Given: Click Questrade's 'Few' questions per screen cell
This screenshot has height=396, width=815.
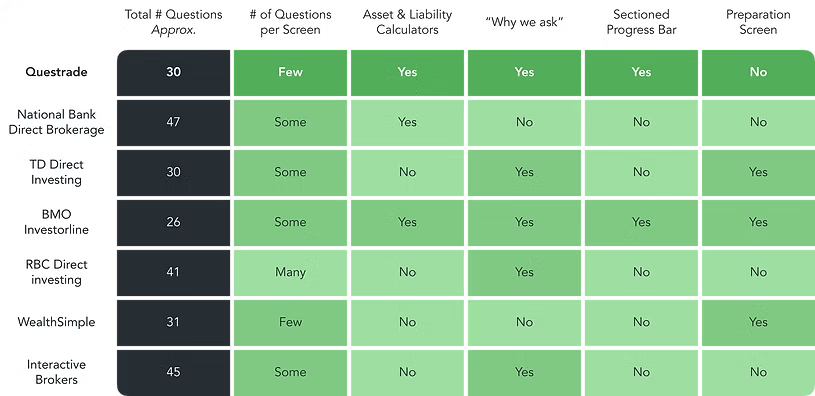Looking at the screenshot, I should [x=290, y=73].
